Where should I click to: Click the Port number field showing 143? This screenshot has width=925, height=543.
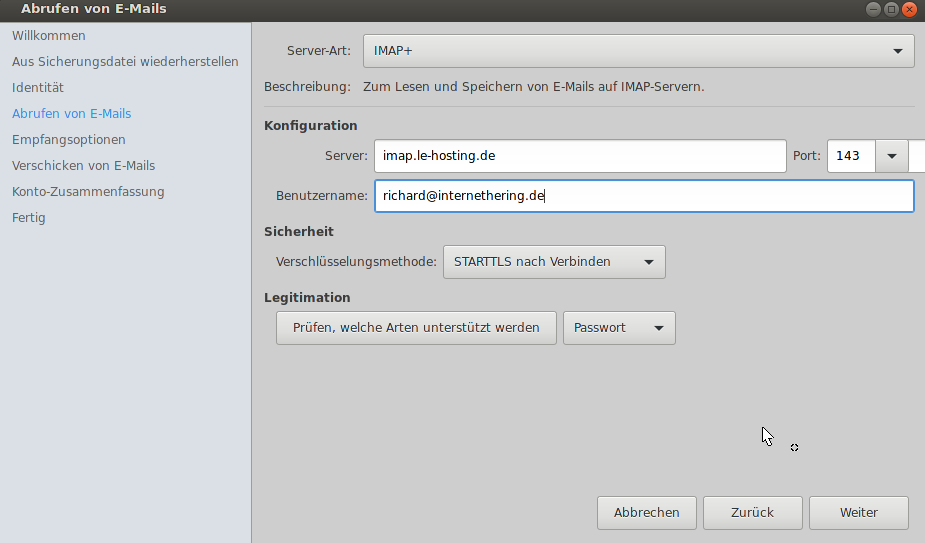pyautogui.click(x=851, y=156)
